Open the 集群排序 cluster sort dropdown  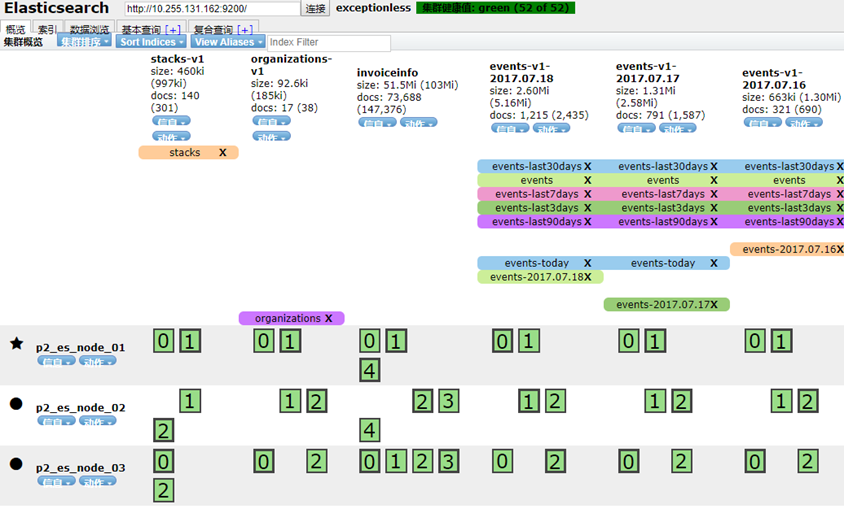tap(84, 43)
